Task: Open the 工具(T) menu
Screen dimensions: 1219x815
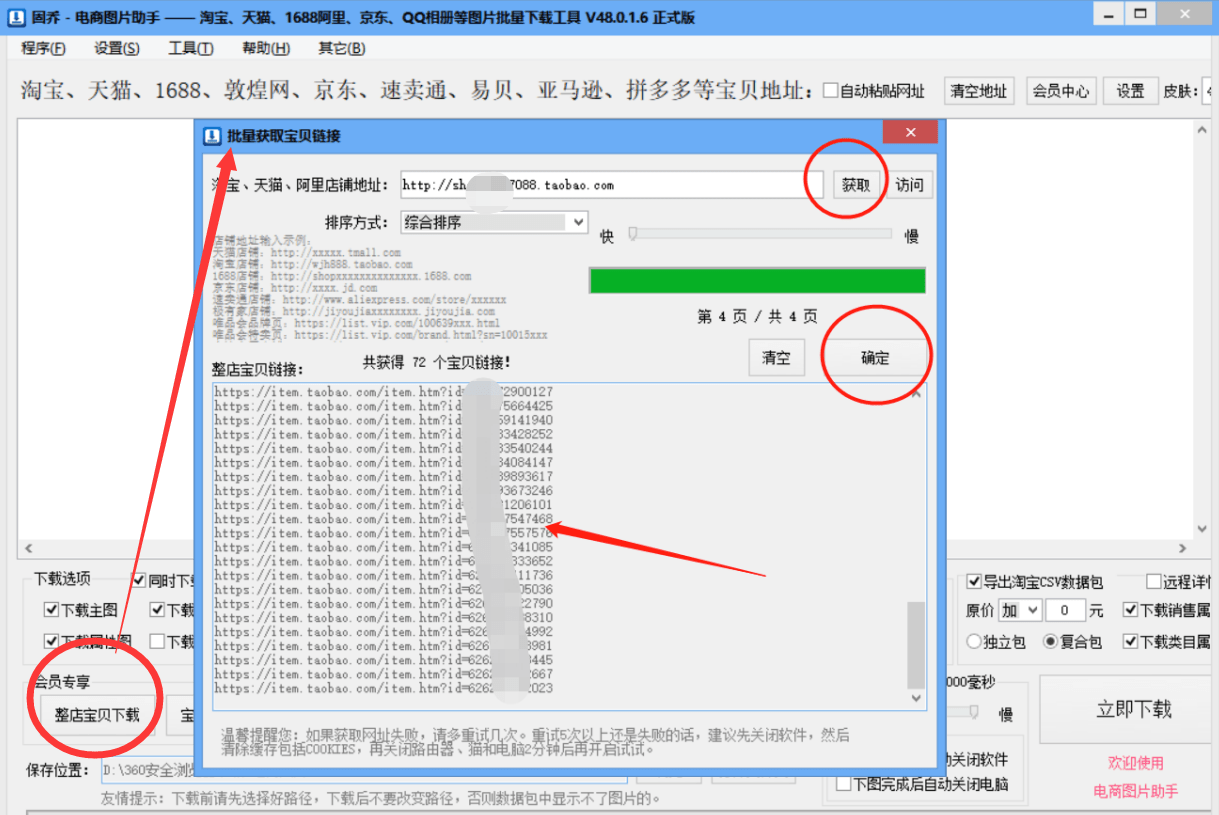Action: pos(189,48)
